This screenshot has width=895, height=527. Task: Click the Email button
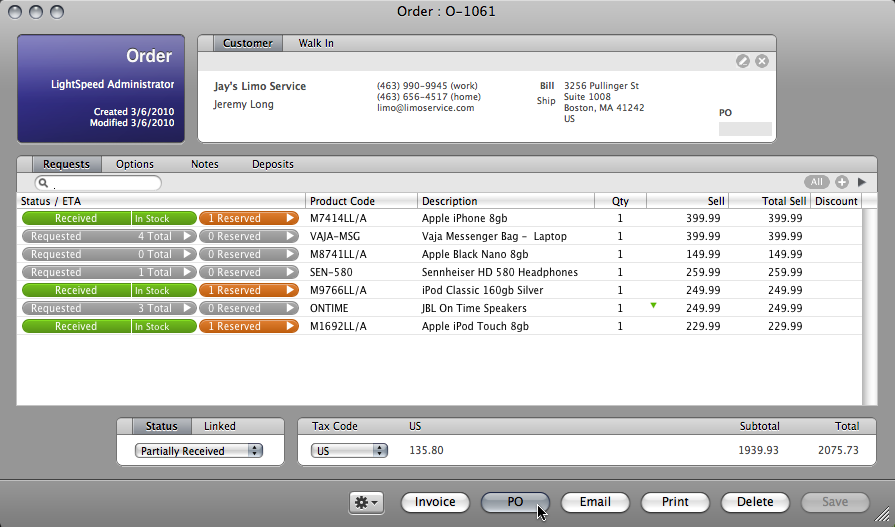pos(595,502)
